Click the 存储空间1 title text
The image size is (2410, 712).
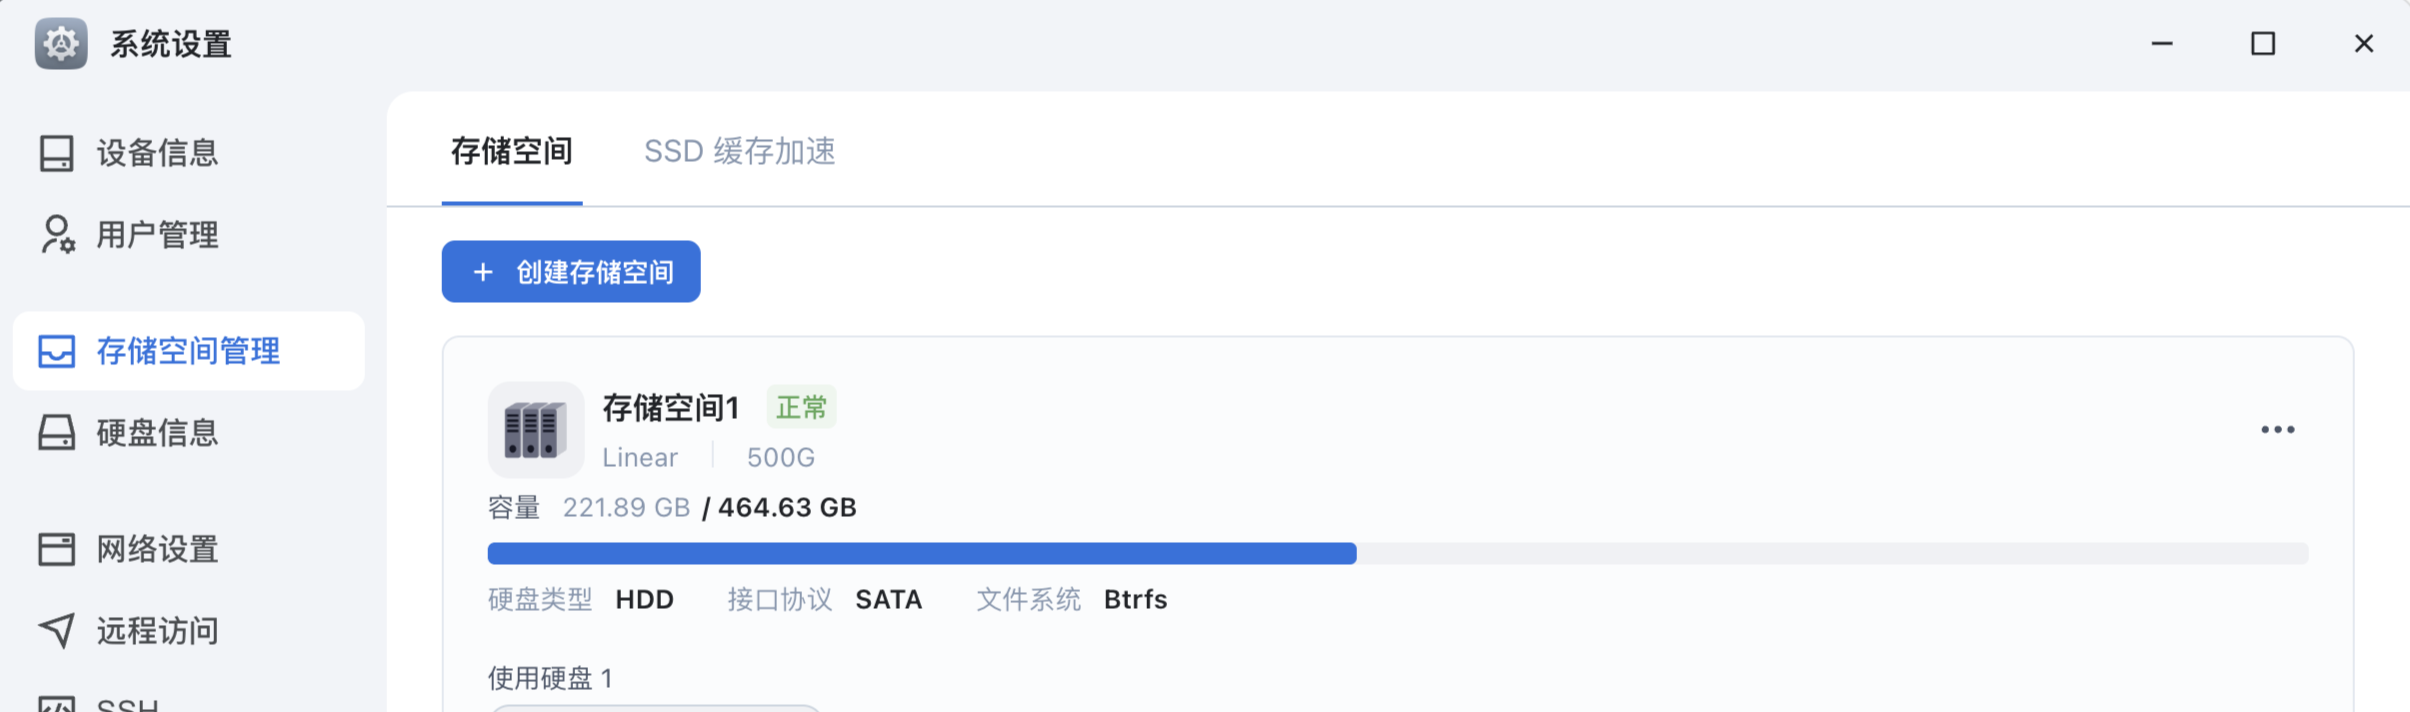[670, 408]
